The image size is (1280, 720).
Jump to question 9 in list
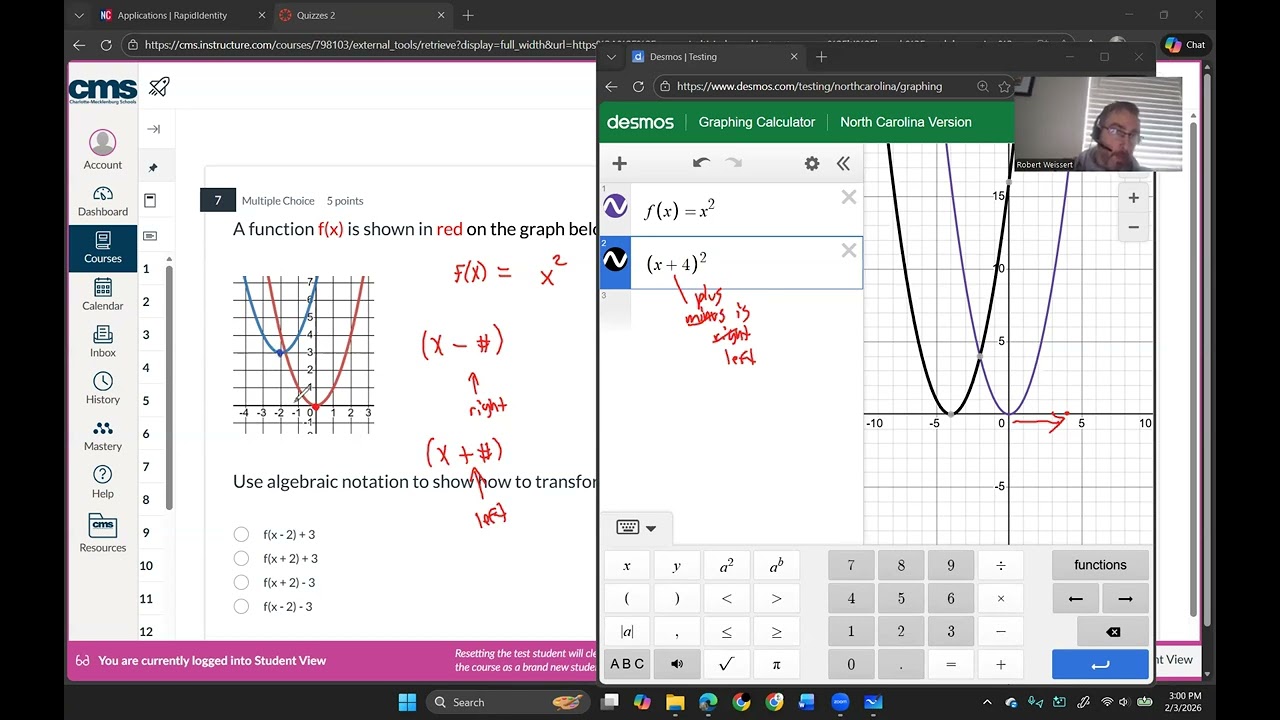(146, 533)
